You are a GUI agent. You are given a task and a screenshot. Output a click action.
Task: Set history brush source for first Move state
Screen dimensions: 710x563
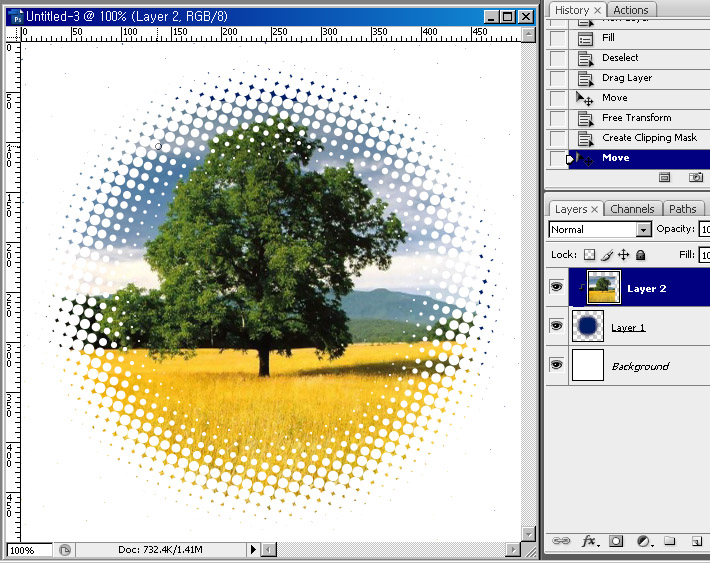(x=558, y=98)
